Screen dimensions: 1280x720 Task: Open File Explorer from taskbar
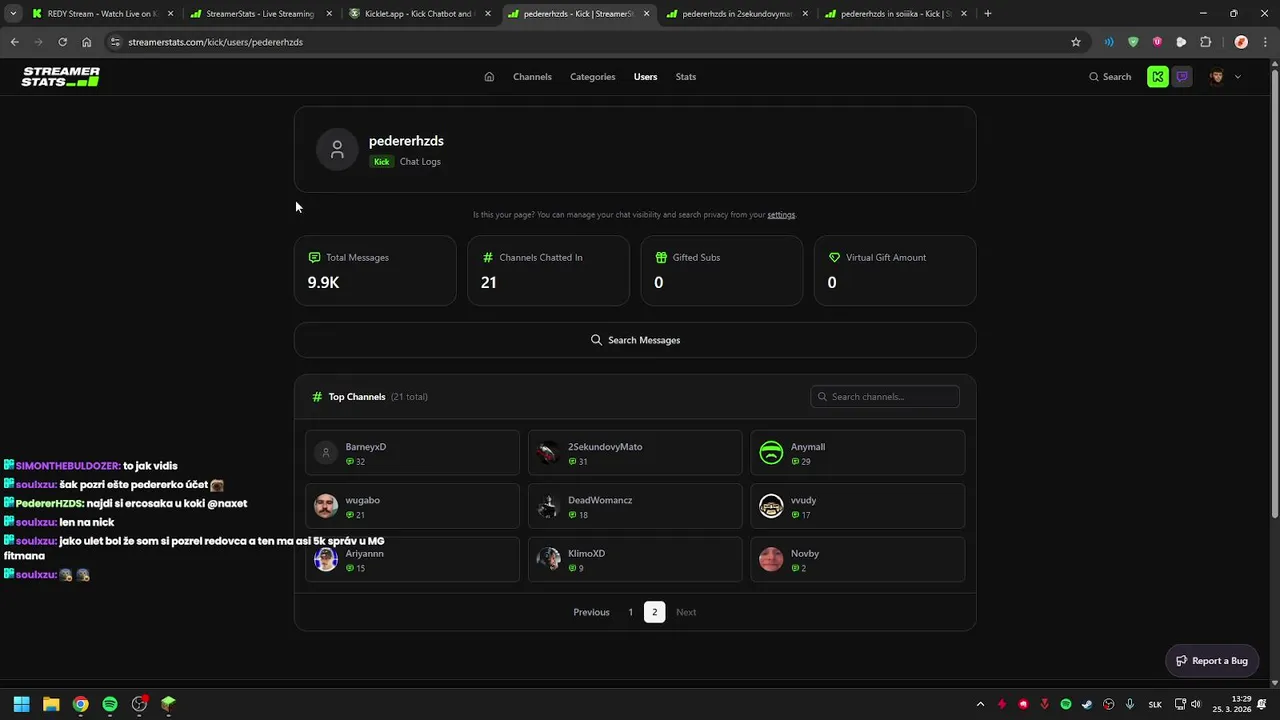point(51,704)
